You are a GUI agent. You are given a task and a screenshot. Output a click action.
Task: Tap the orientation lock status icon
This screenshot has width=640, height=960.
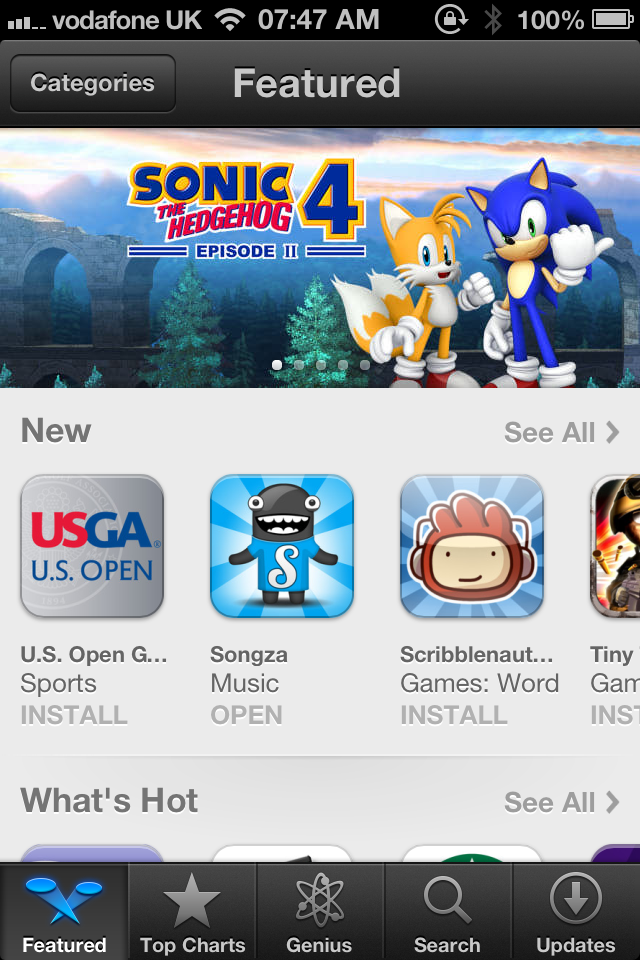tap(451, 20)
